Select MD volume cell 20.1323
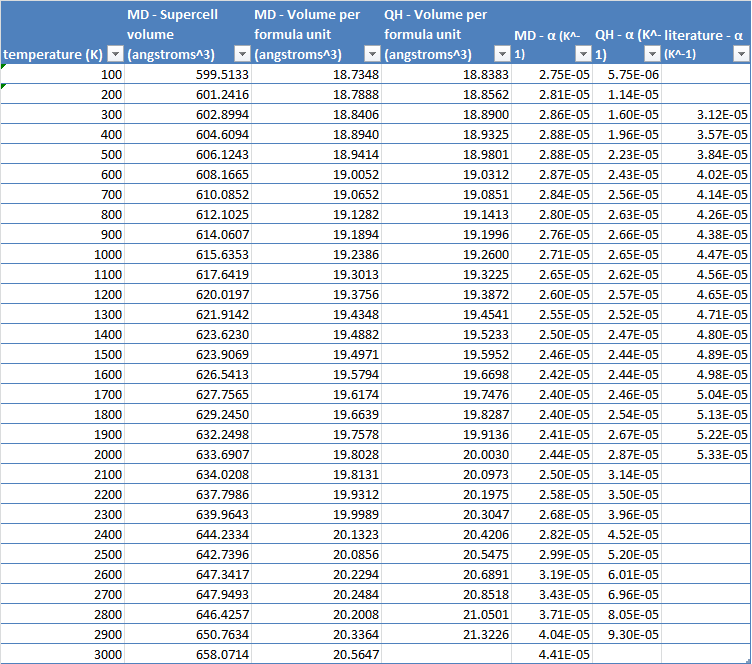The image size is (752, 664). coord(317,535)
